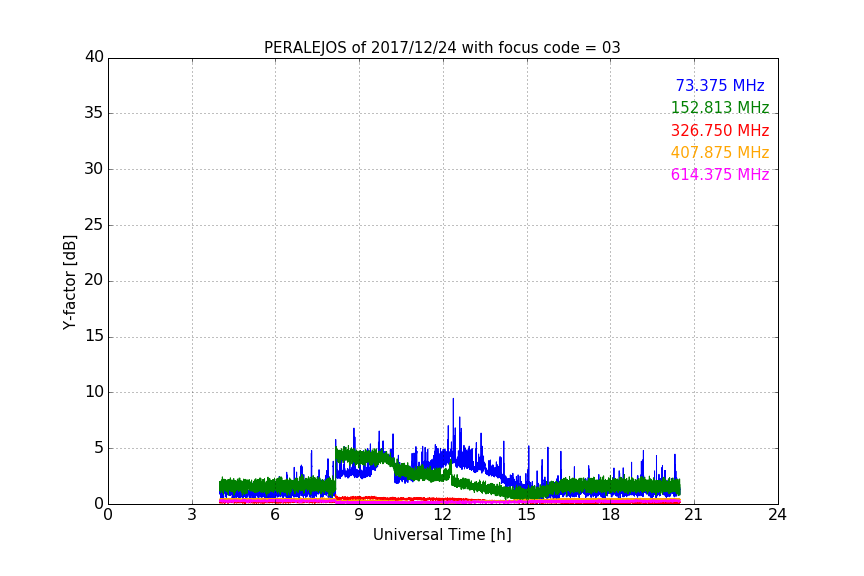Select the red '326.750 MHz' legend label
864x576 pixels.
coord(720,131)
